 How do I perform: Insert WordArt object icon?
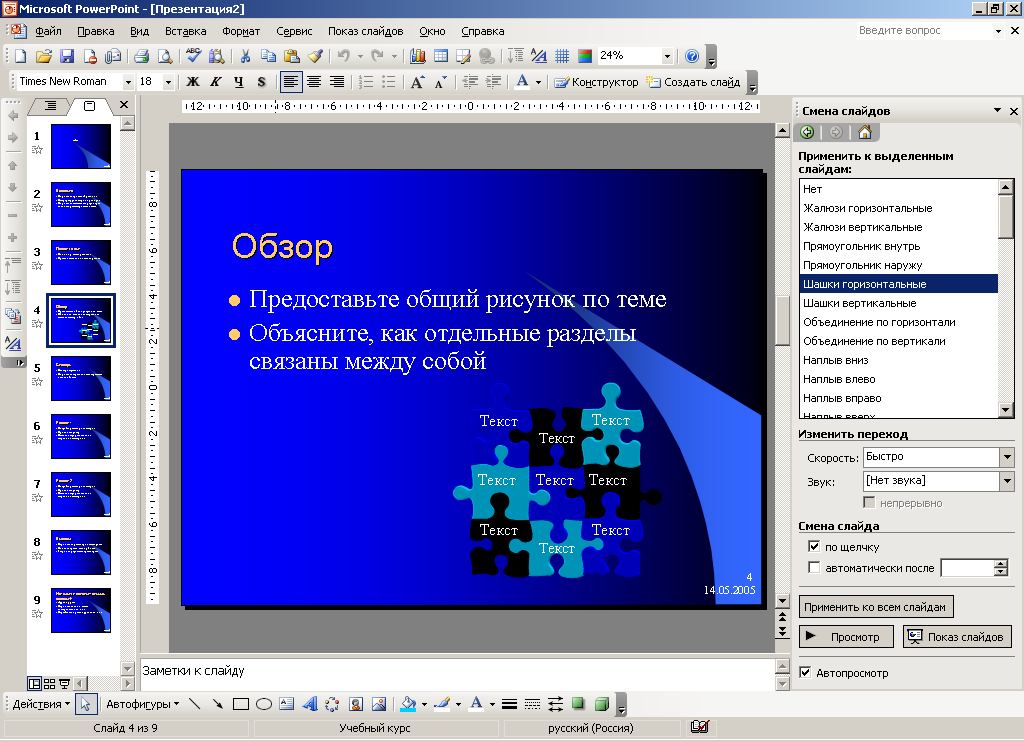pos(310,703)
